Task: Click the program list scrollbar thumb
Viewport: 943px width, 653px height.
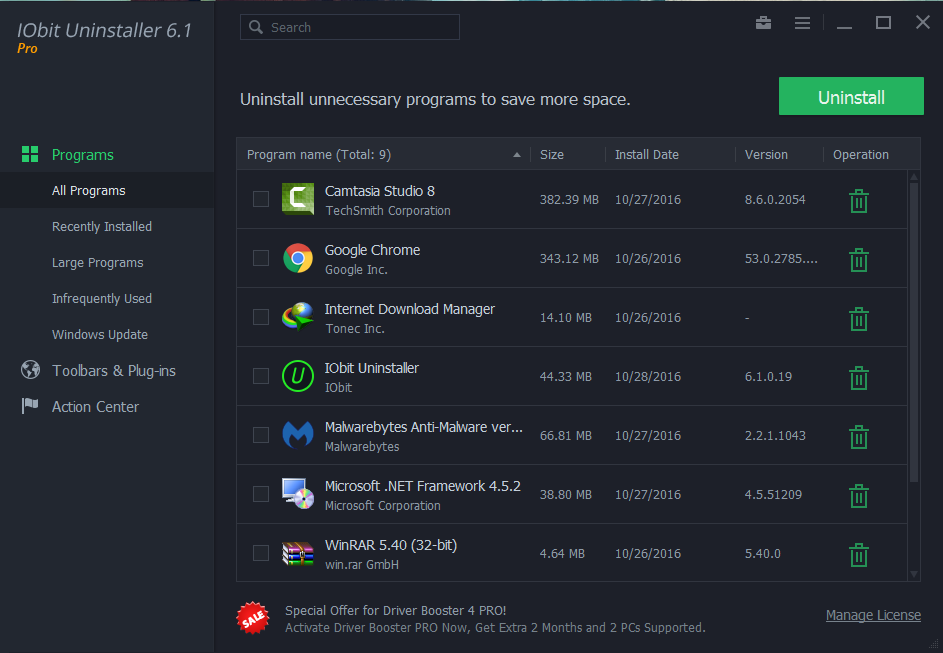Action: point(914,332)
